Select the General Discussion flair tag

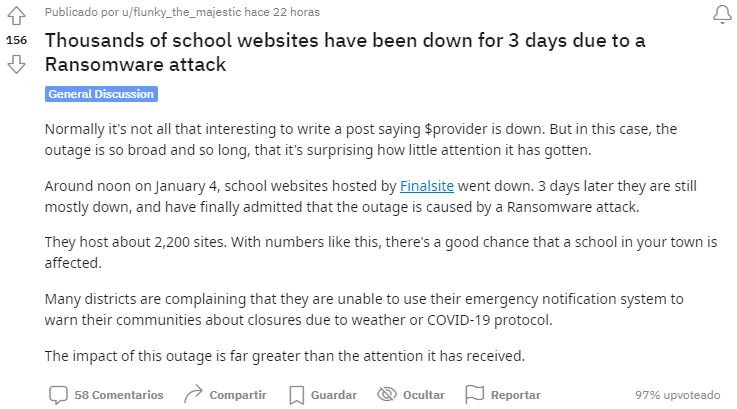coord(102,94)
